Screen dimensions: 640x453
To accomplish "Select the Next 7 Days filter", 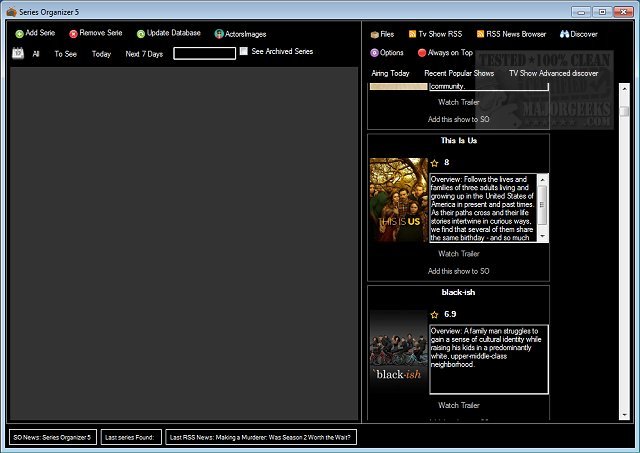I will click(144, 54).
